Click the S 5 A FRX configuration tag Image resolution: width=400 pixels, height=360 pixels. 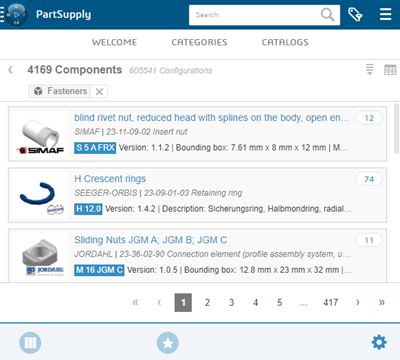(95, 148)
